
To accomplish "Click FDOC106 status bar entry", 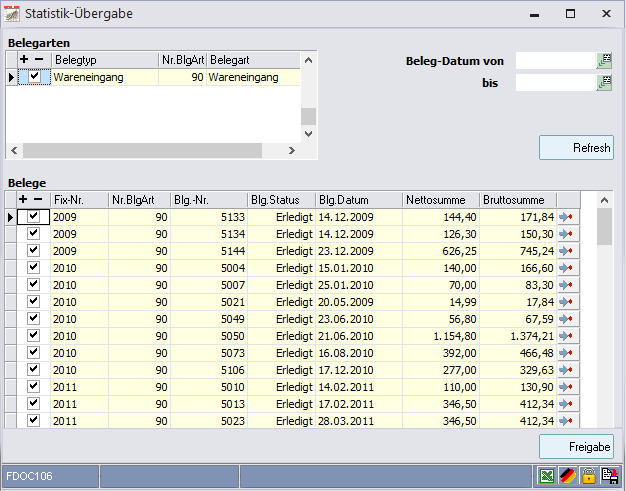I will [50, 476].
